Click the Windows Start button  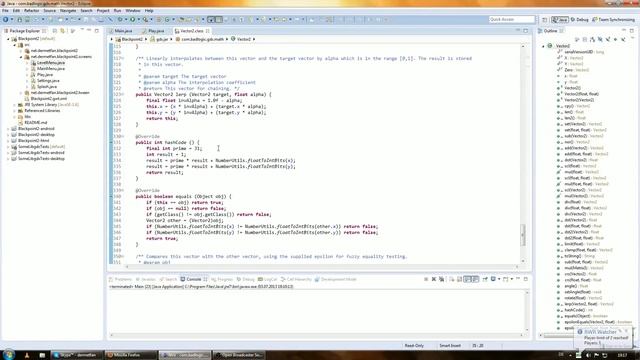tap(9, 354)
